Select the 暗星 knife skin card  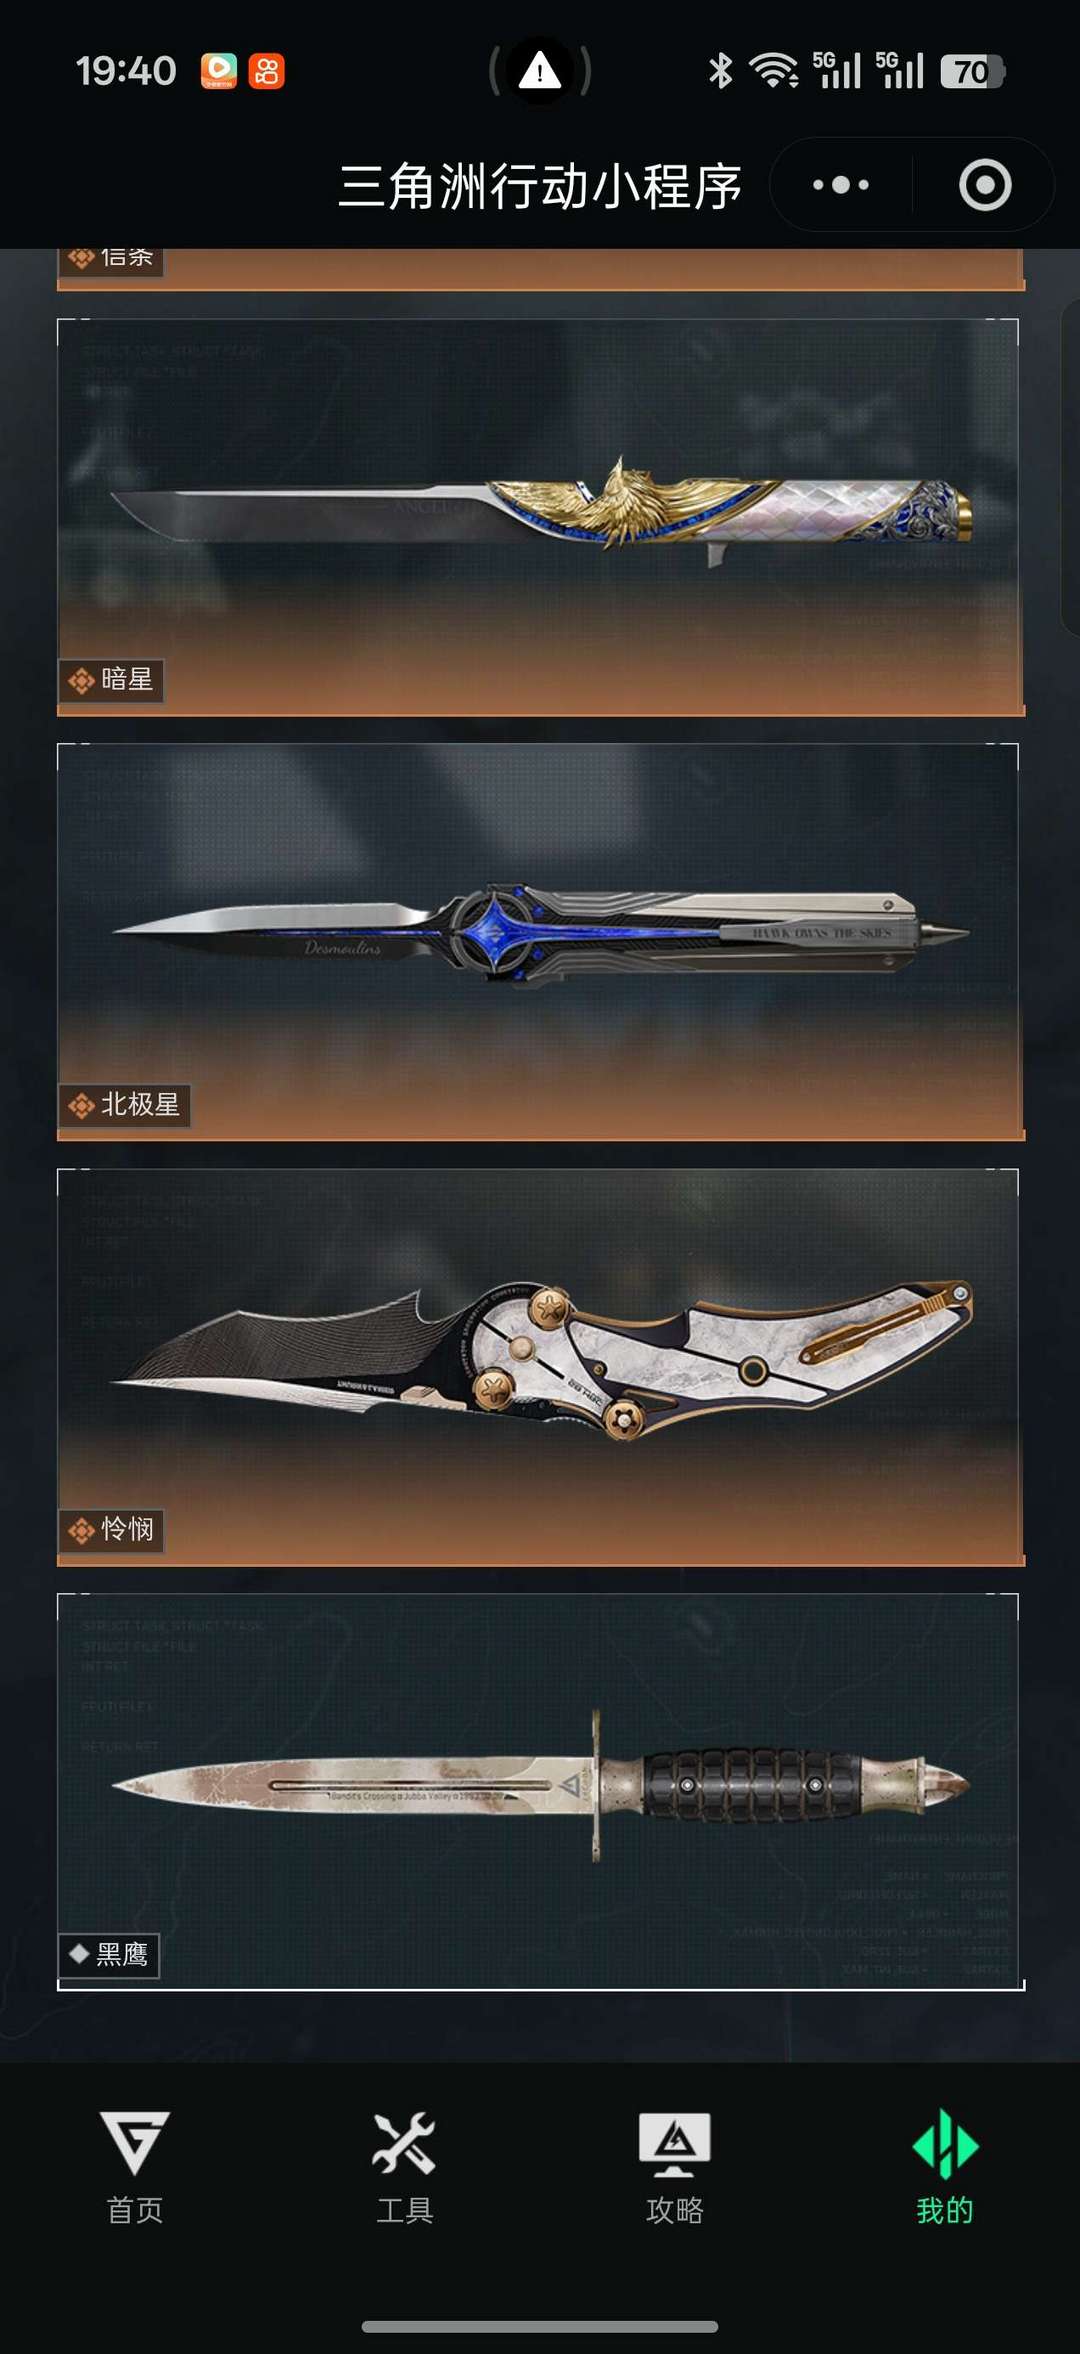(540, 517)
